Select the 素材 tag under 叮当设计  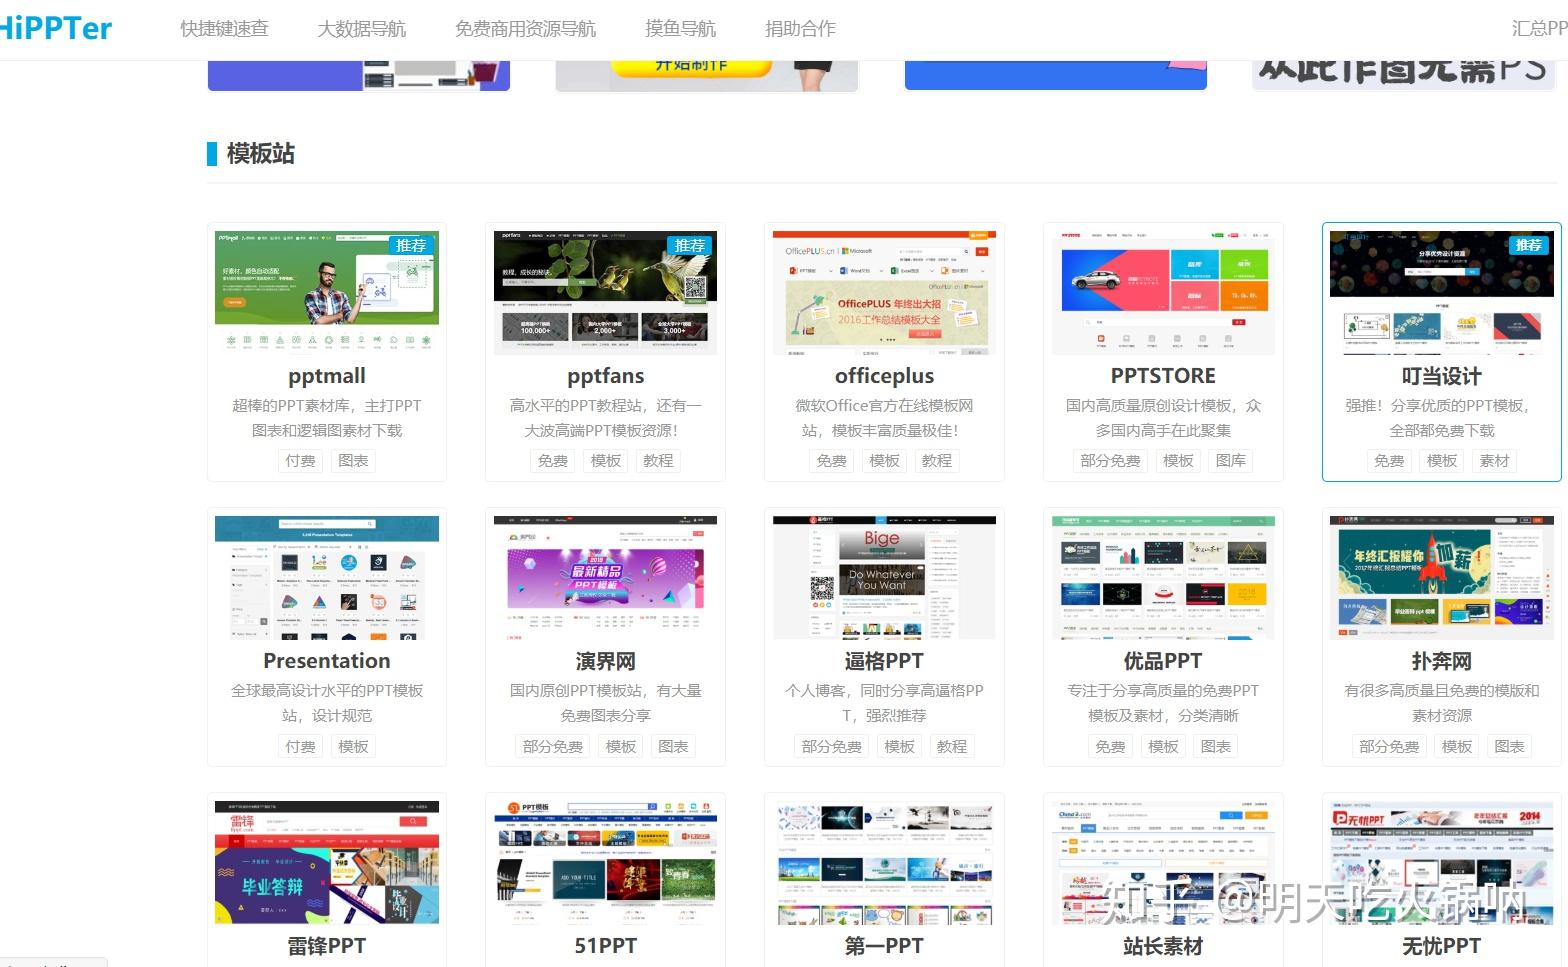click(x=1494, y=461)
